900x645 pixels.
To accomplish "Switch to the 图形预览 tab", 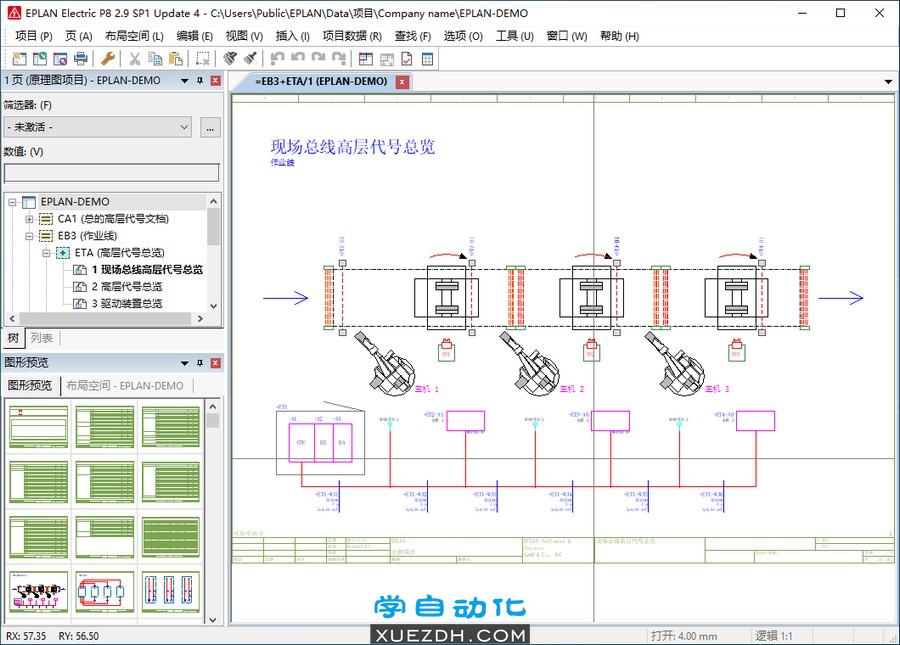I will [x=30, y=386].
